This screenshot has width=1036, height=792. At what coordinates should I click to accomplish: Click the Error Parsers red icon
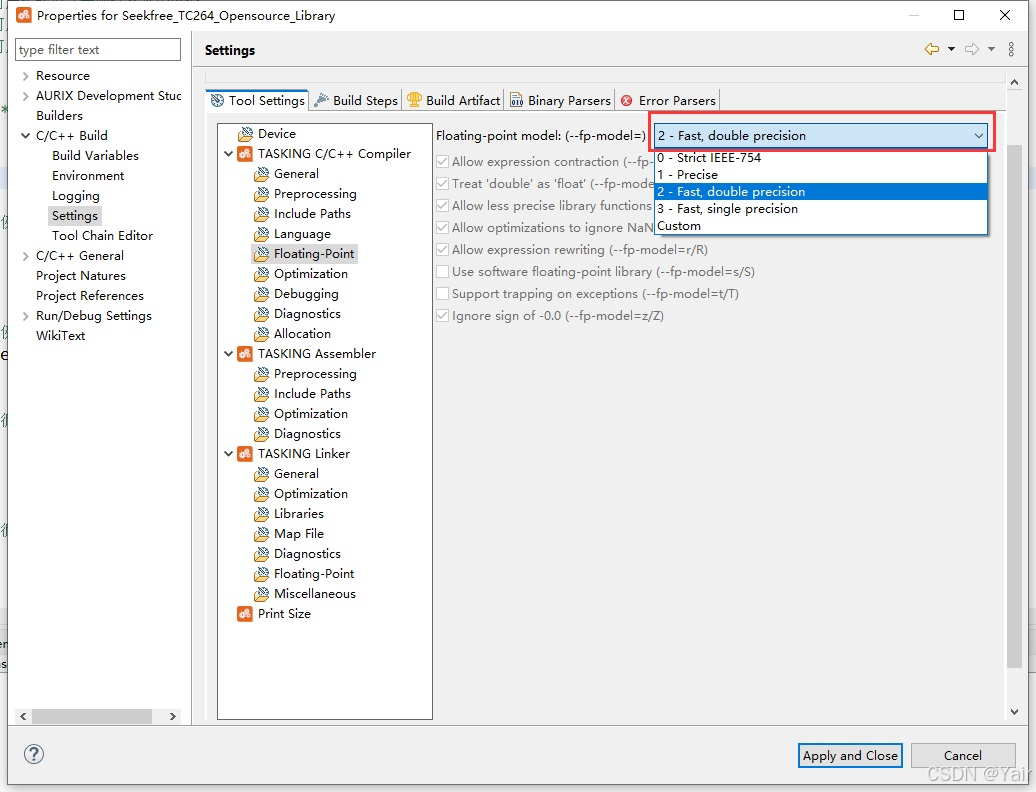626,100
